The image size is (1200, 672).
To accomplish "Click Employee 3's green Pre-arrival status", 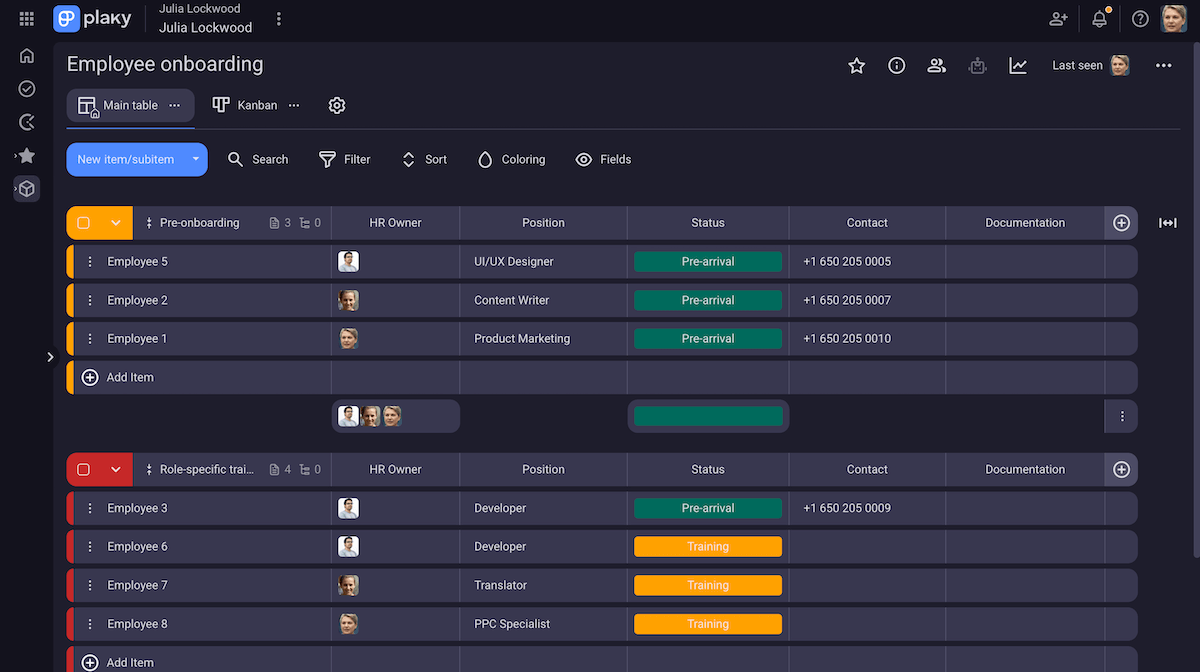I will [x=708, y=507].
